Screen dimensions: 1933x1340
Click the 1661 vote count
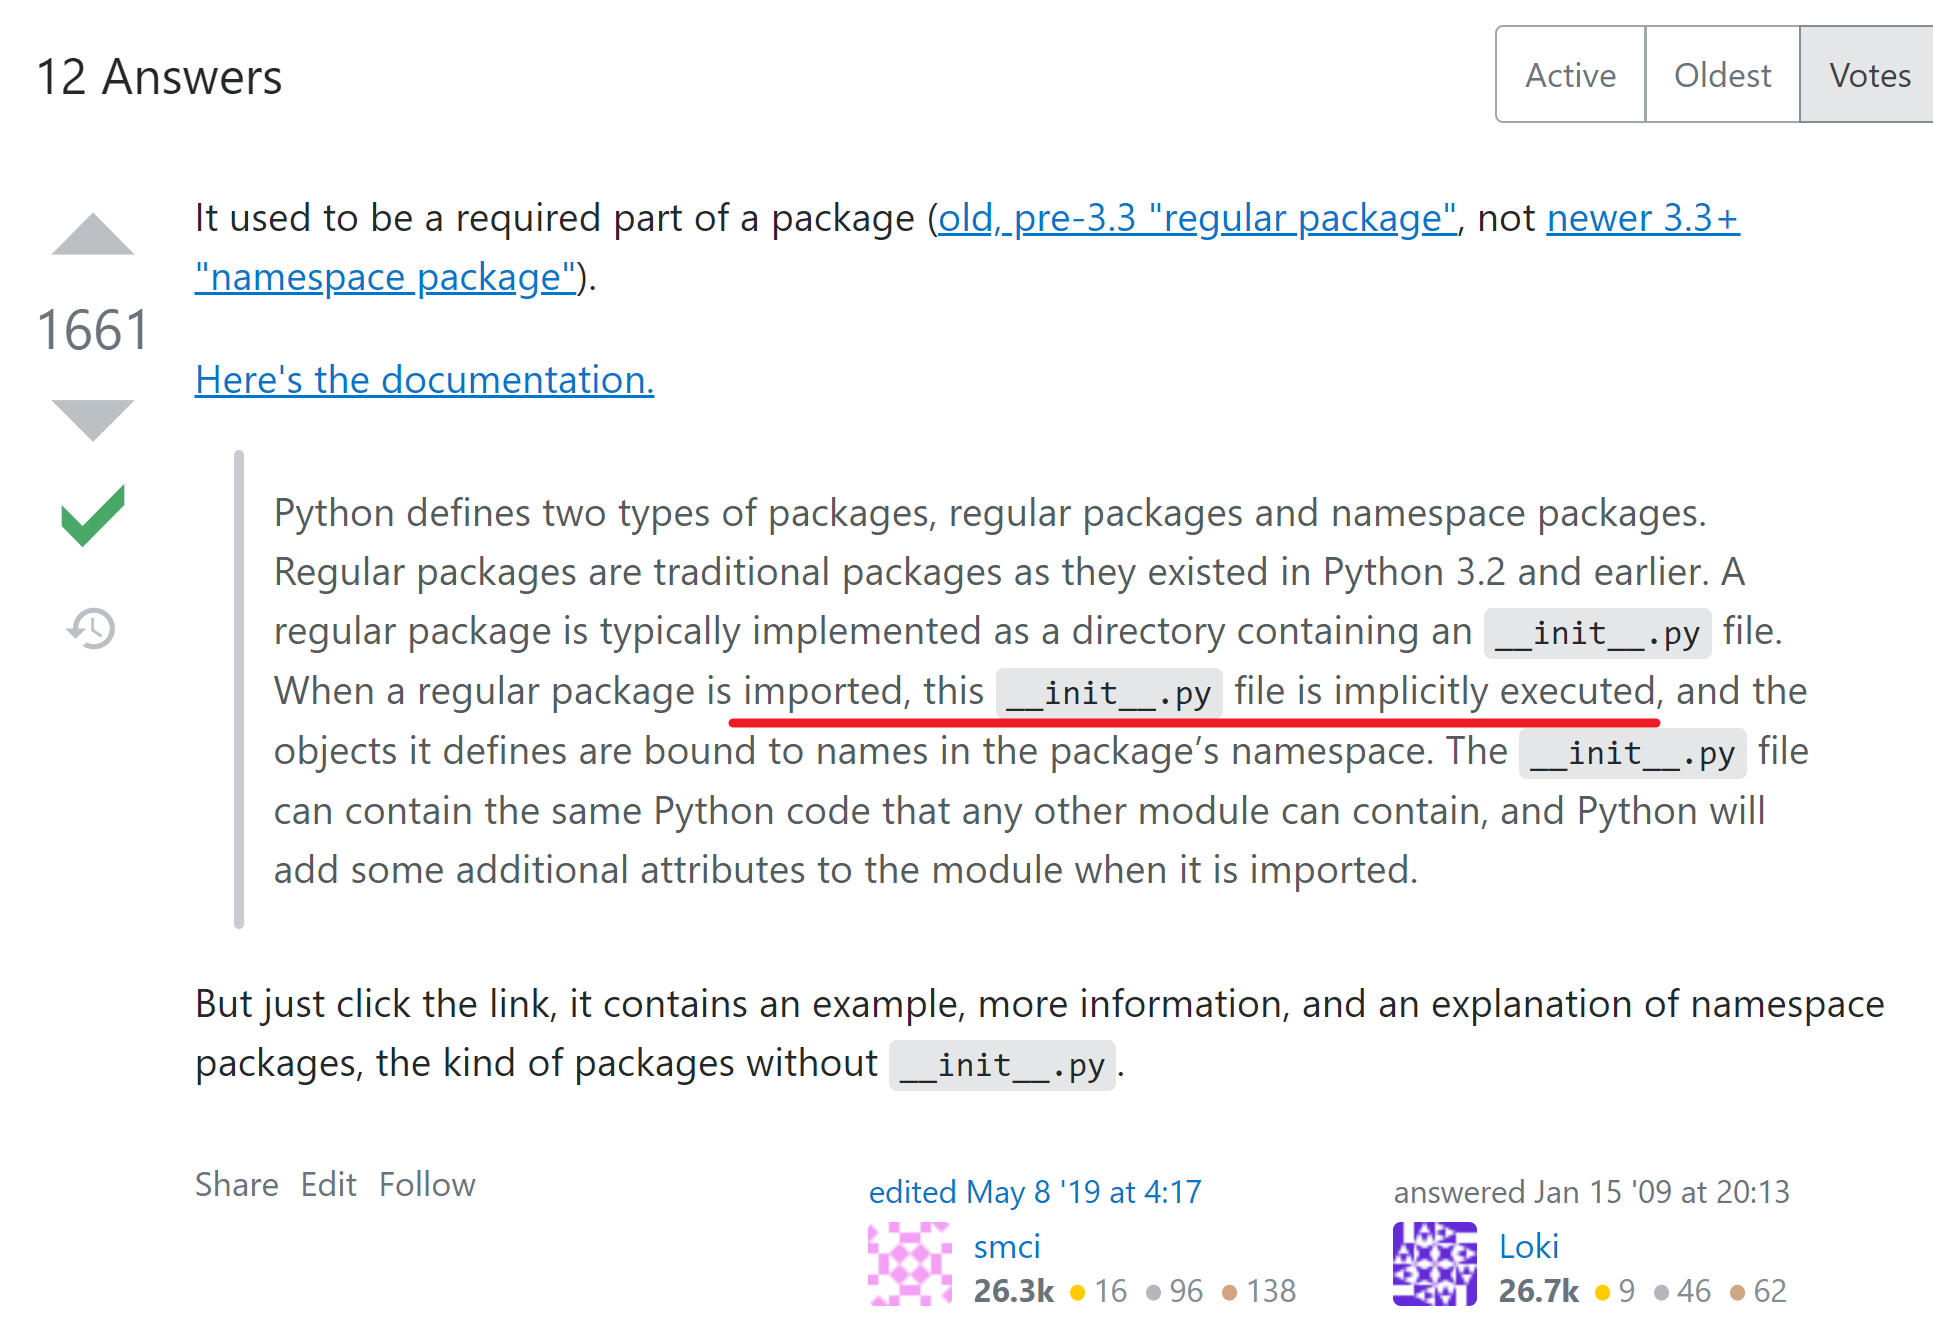tap(93, 330)
